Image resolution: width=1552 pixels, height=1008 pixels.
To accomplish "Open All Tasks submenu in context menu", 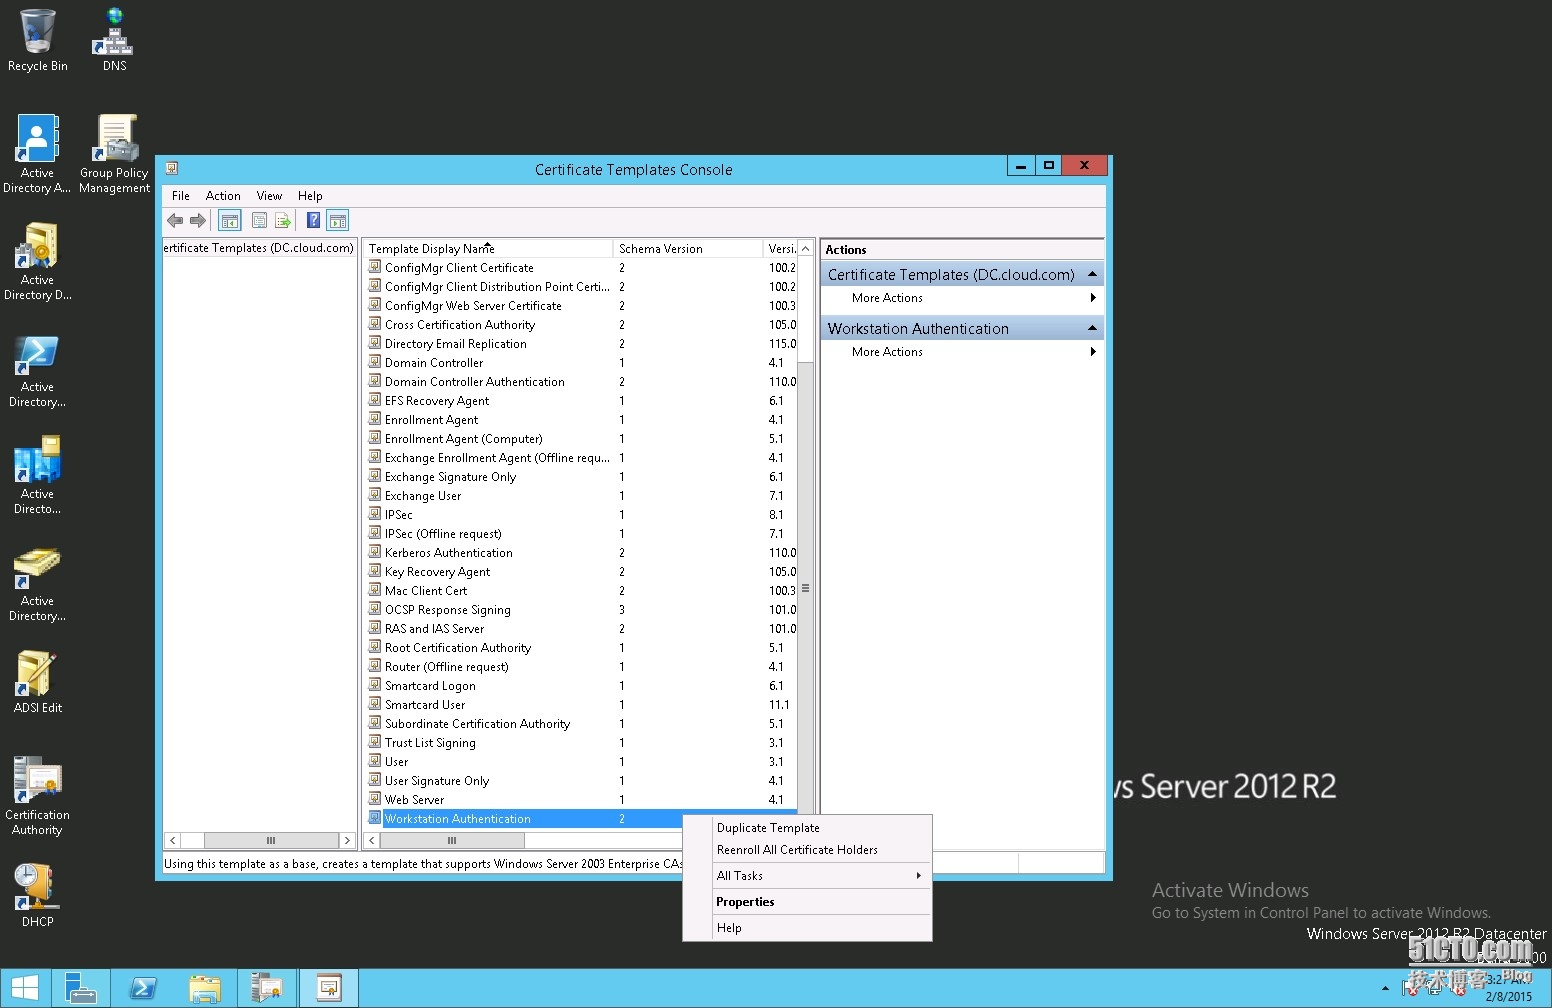I will (807, 876).
